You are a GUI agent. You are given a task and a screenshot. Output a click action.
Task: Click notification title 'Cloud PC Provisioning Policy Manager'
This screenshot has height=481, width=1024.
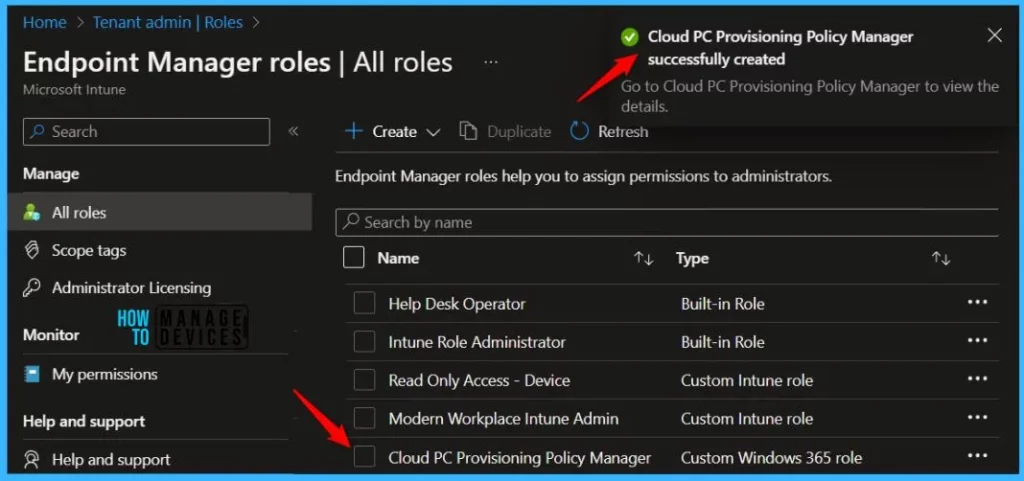pyautogui.click(x=780, y=37)
